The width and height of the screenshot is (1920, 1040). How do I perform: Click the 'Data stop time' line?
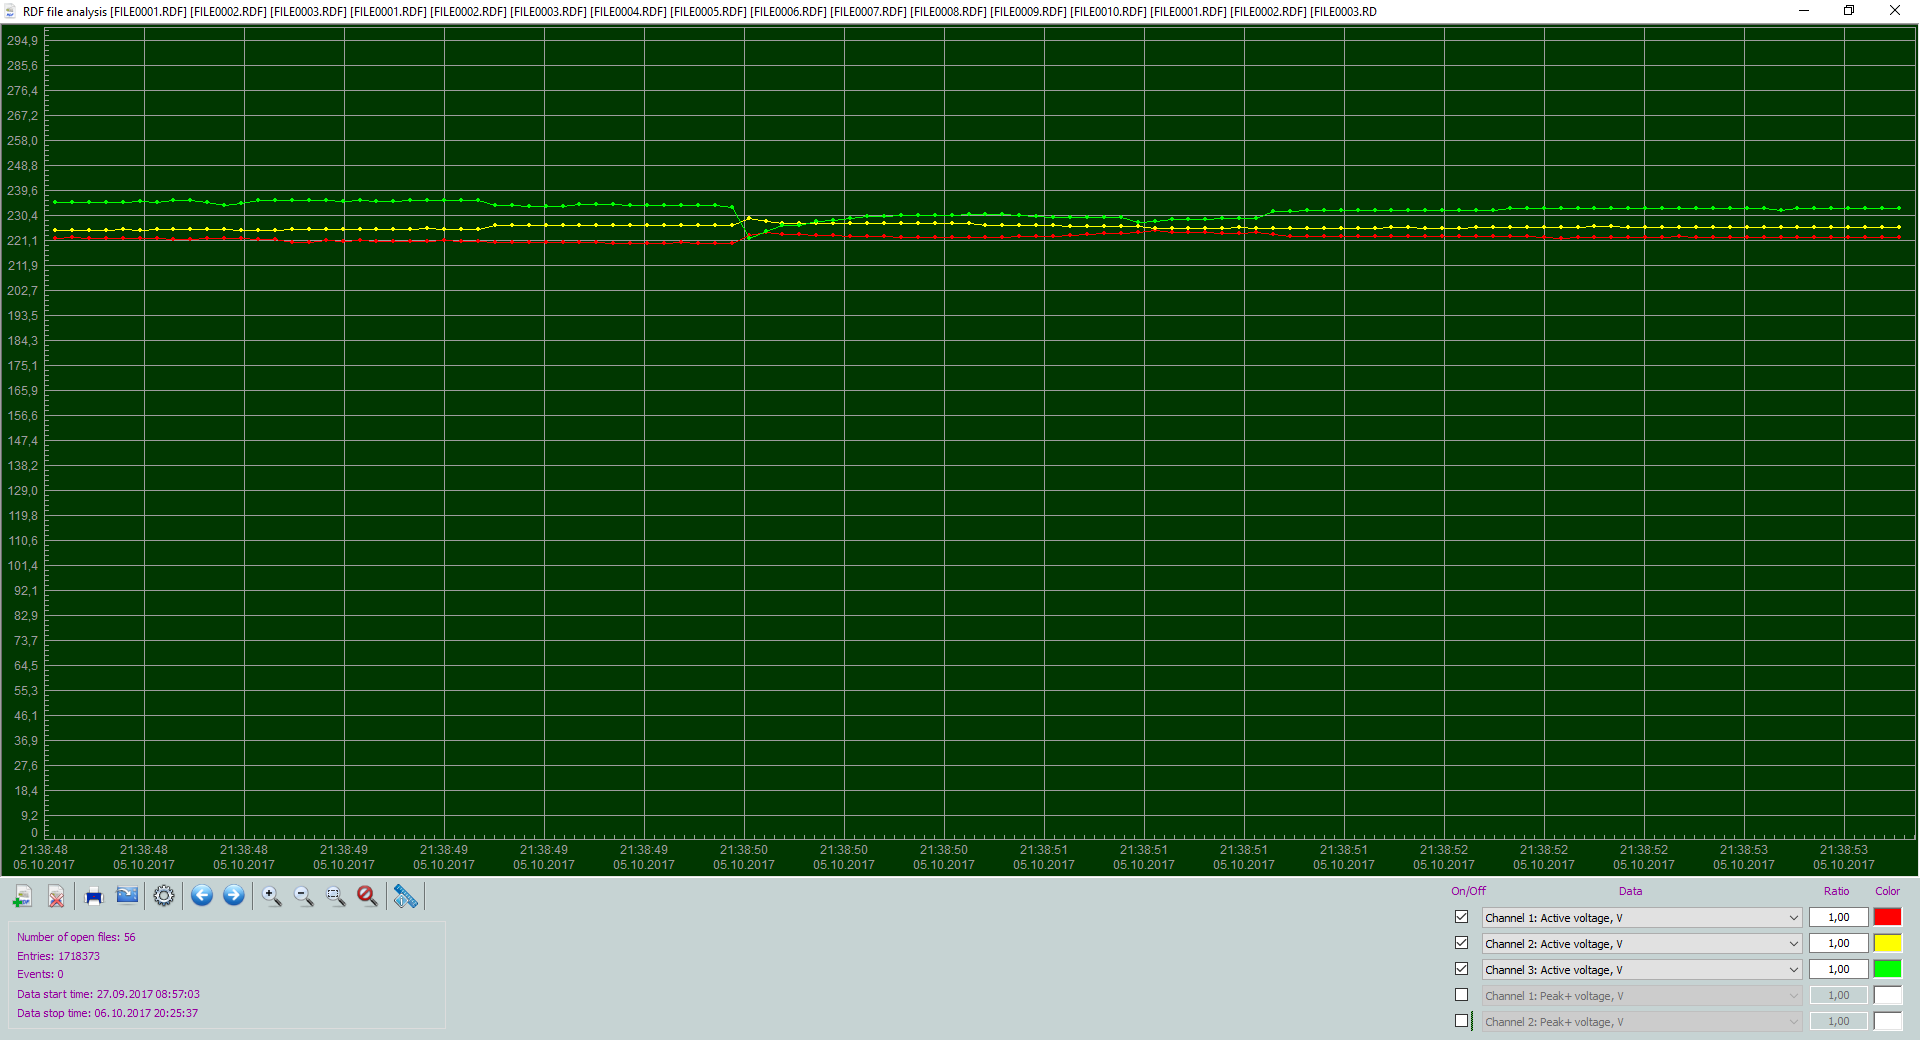[x=107, y=1013]
